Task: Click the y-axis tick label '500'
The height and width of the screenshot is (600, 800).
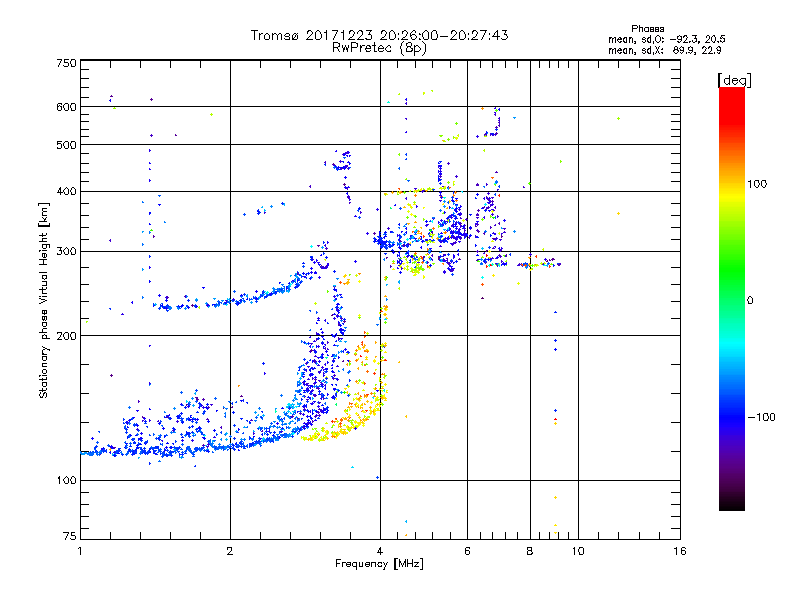Action: pyautogui.click(x=66, y=145)
